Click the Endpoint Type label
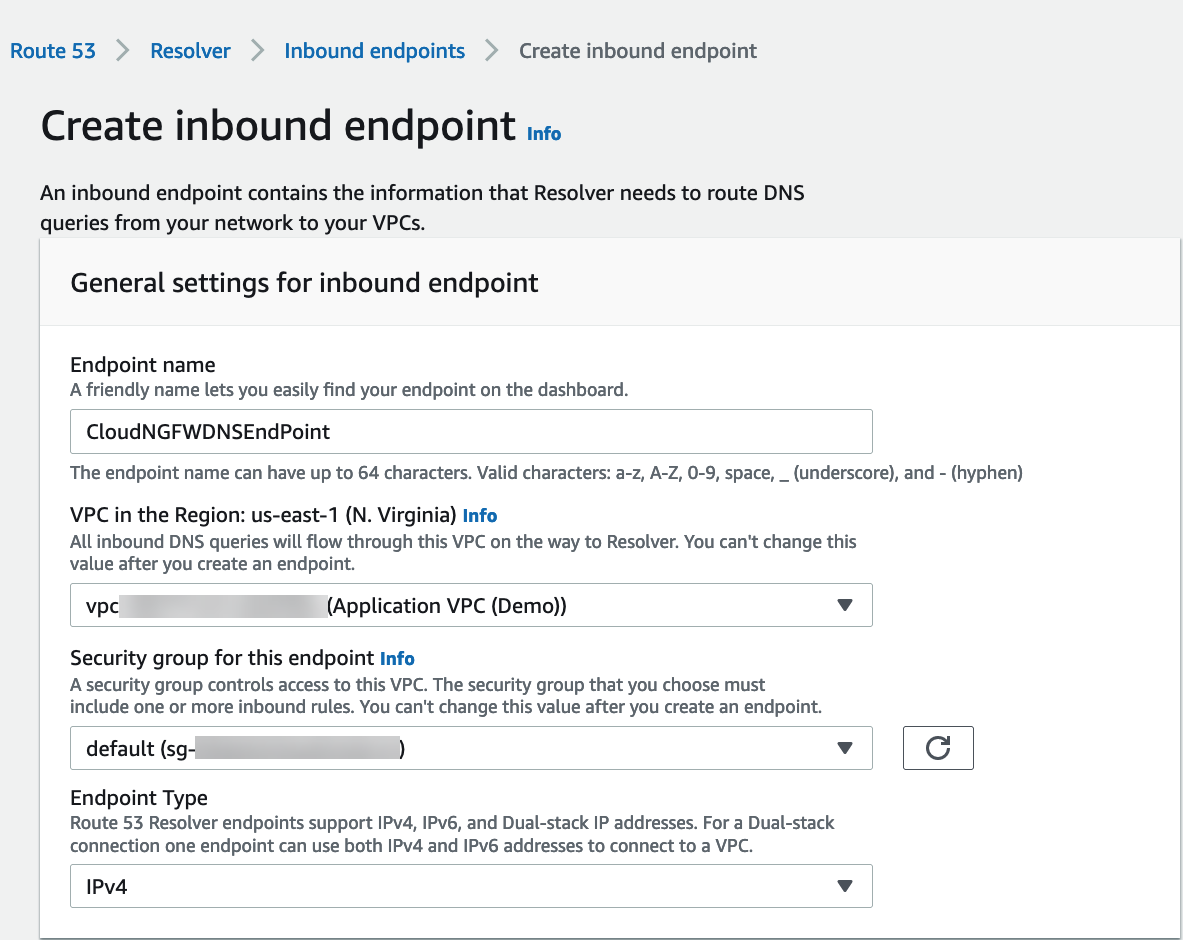The height and width of the screenshot is (940, 1183). 139,798
